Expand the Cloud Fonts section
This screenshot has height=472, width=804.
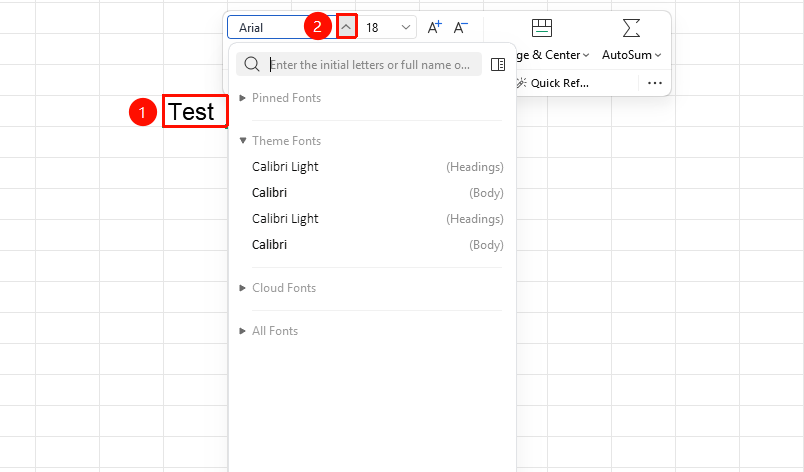[243, 288]
